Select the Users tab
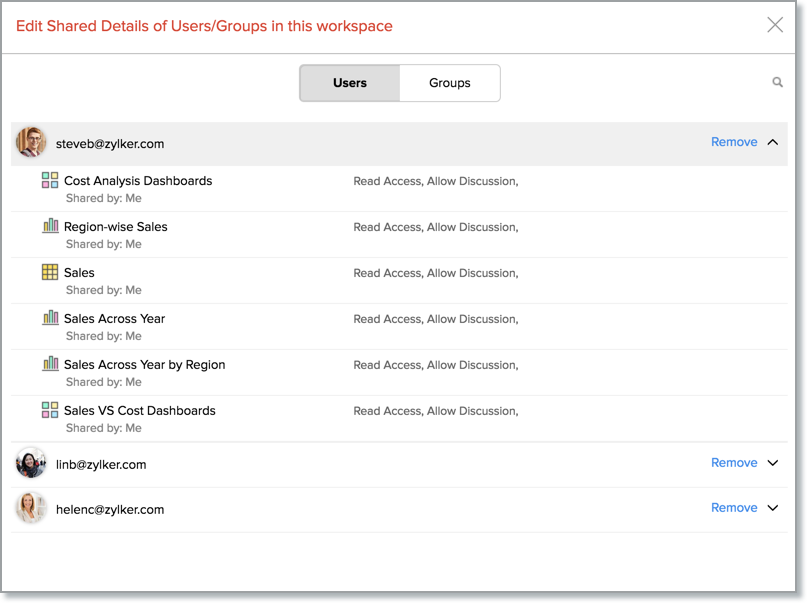 pos(350,83)
